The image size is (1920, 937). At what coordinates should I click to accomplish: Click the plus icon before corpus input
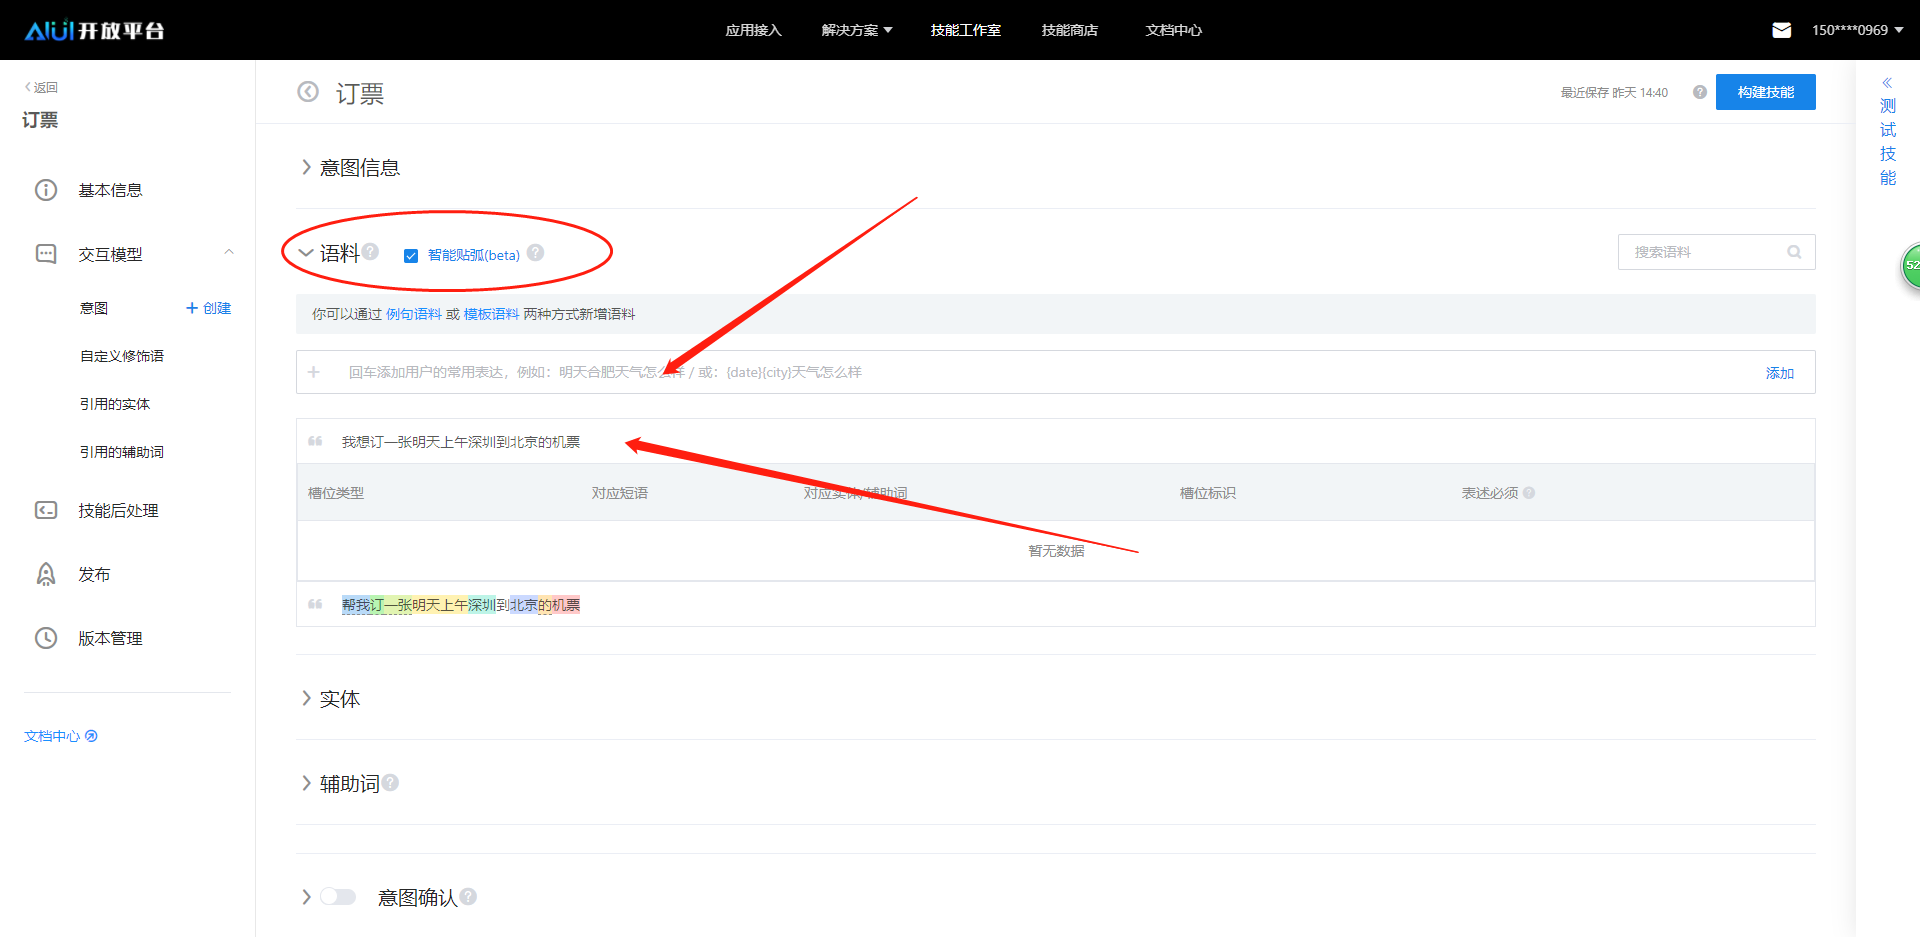pos(313,371)
